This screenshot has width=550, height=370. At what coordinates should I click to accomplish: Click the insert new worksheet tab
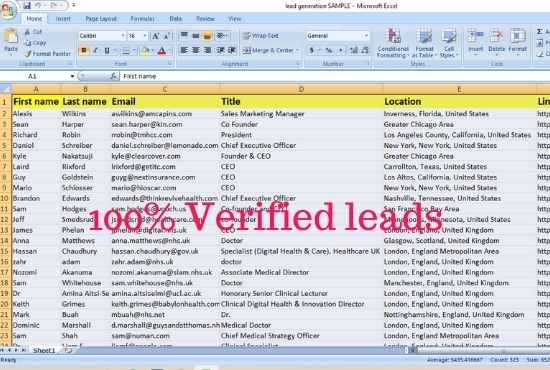[x=68, y=350]
